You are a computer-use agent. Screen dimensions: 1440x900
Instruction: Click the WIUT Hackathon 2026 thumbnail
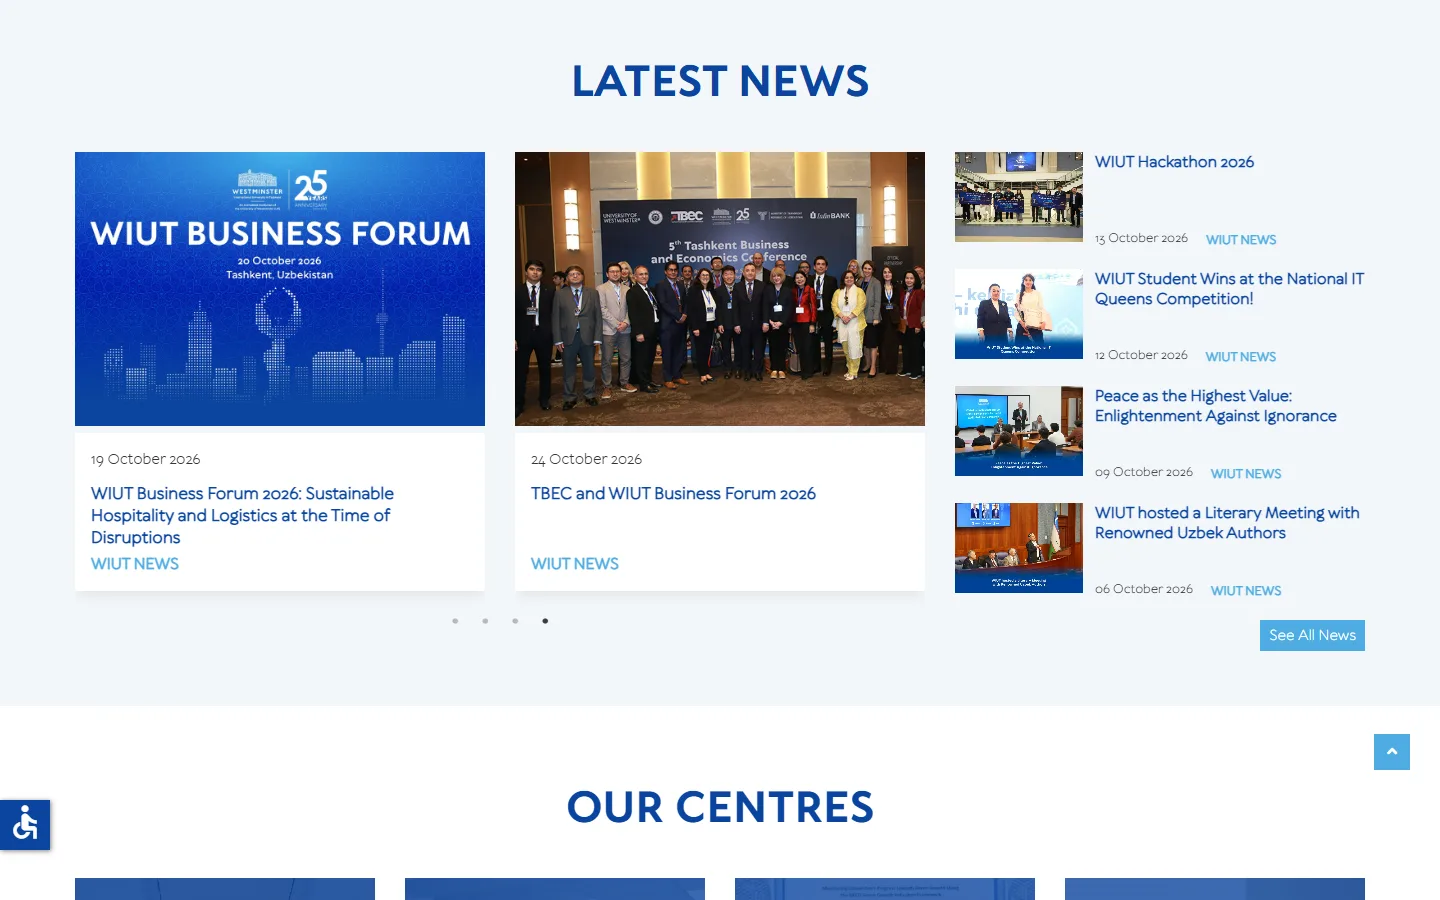(1019, 197)
